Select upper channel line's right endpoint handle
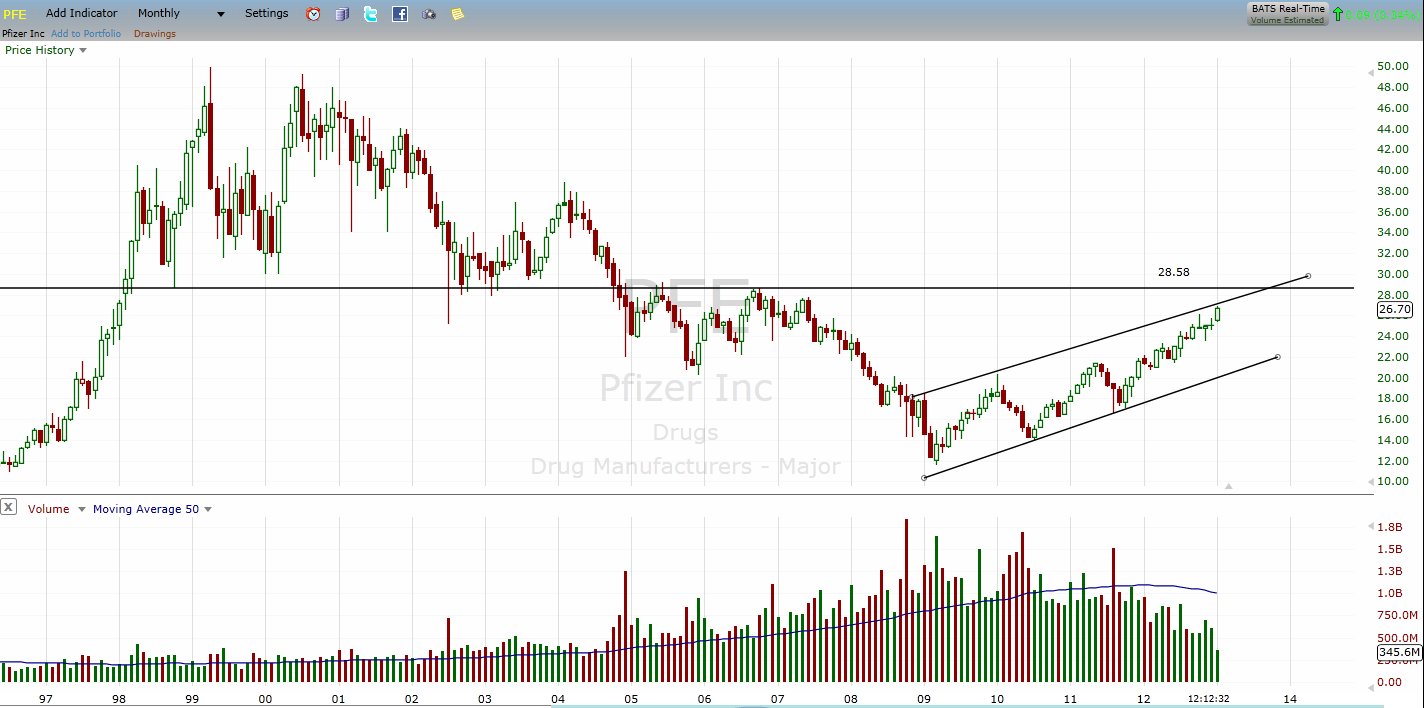 pyautogui.click(x=1308, y=276)
